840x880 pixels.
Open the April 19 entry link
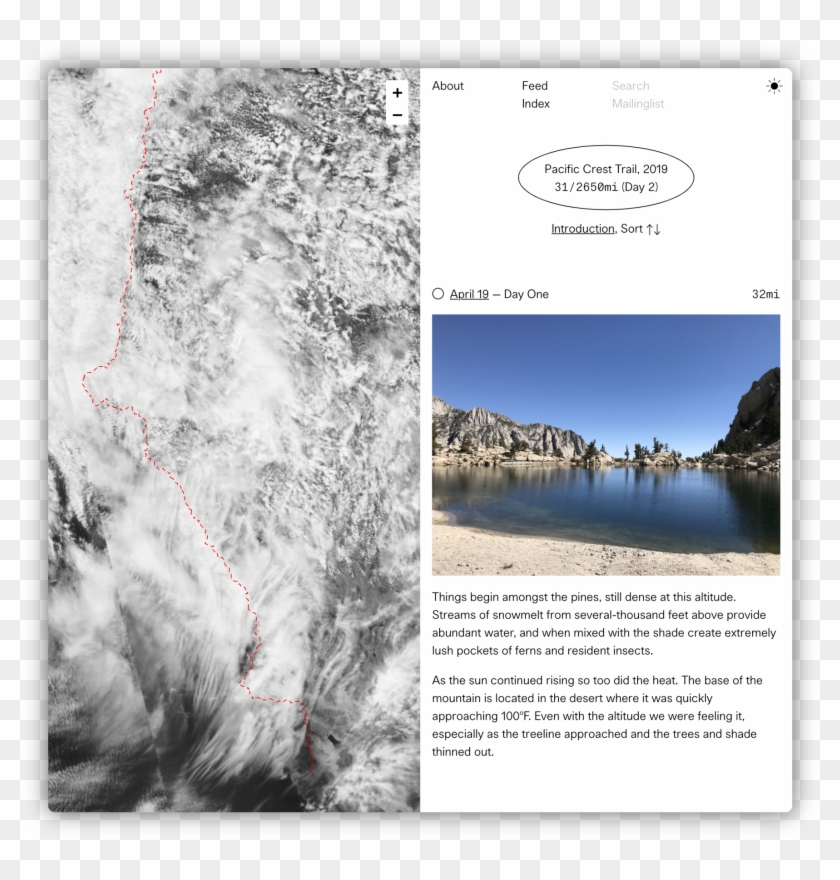[x=469, y=294]
